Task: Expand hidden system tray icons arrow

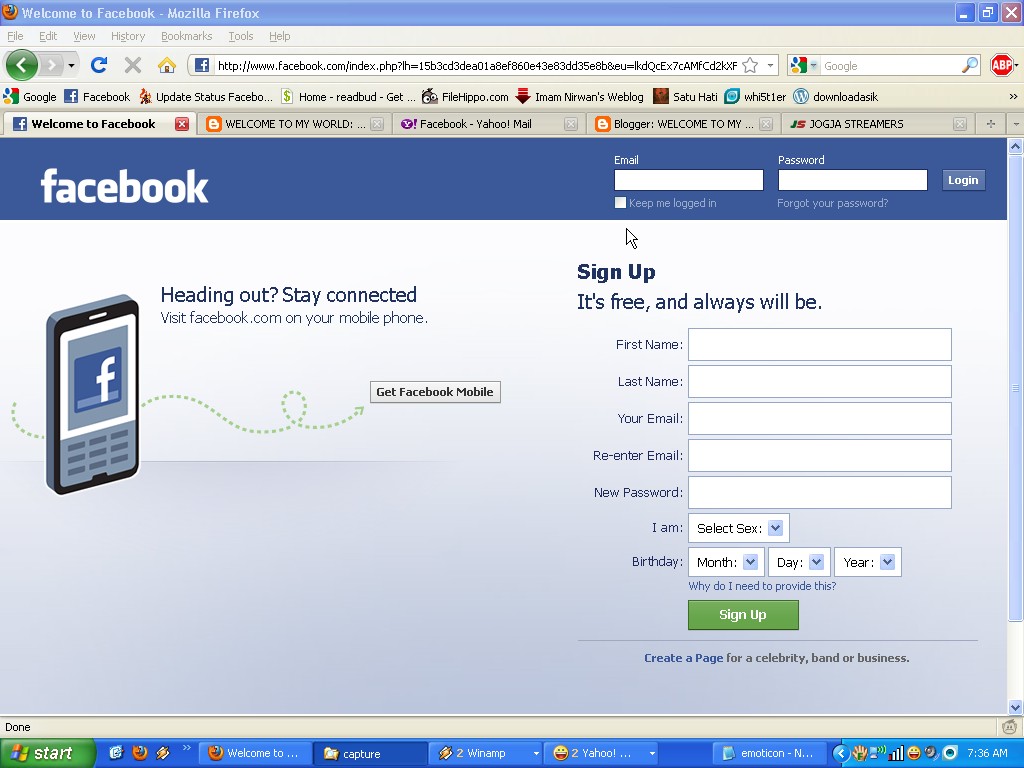Action: [x=840, y=753]
